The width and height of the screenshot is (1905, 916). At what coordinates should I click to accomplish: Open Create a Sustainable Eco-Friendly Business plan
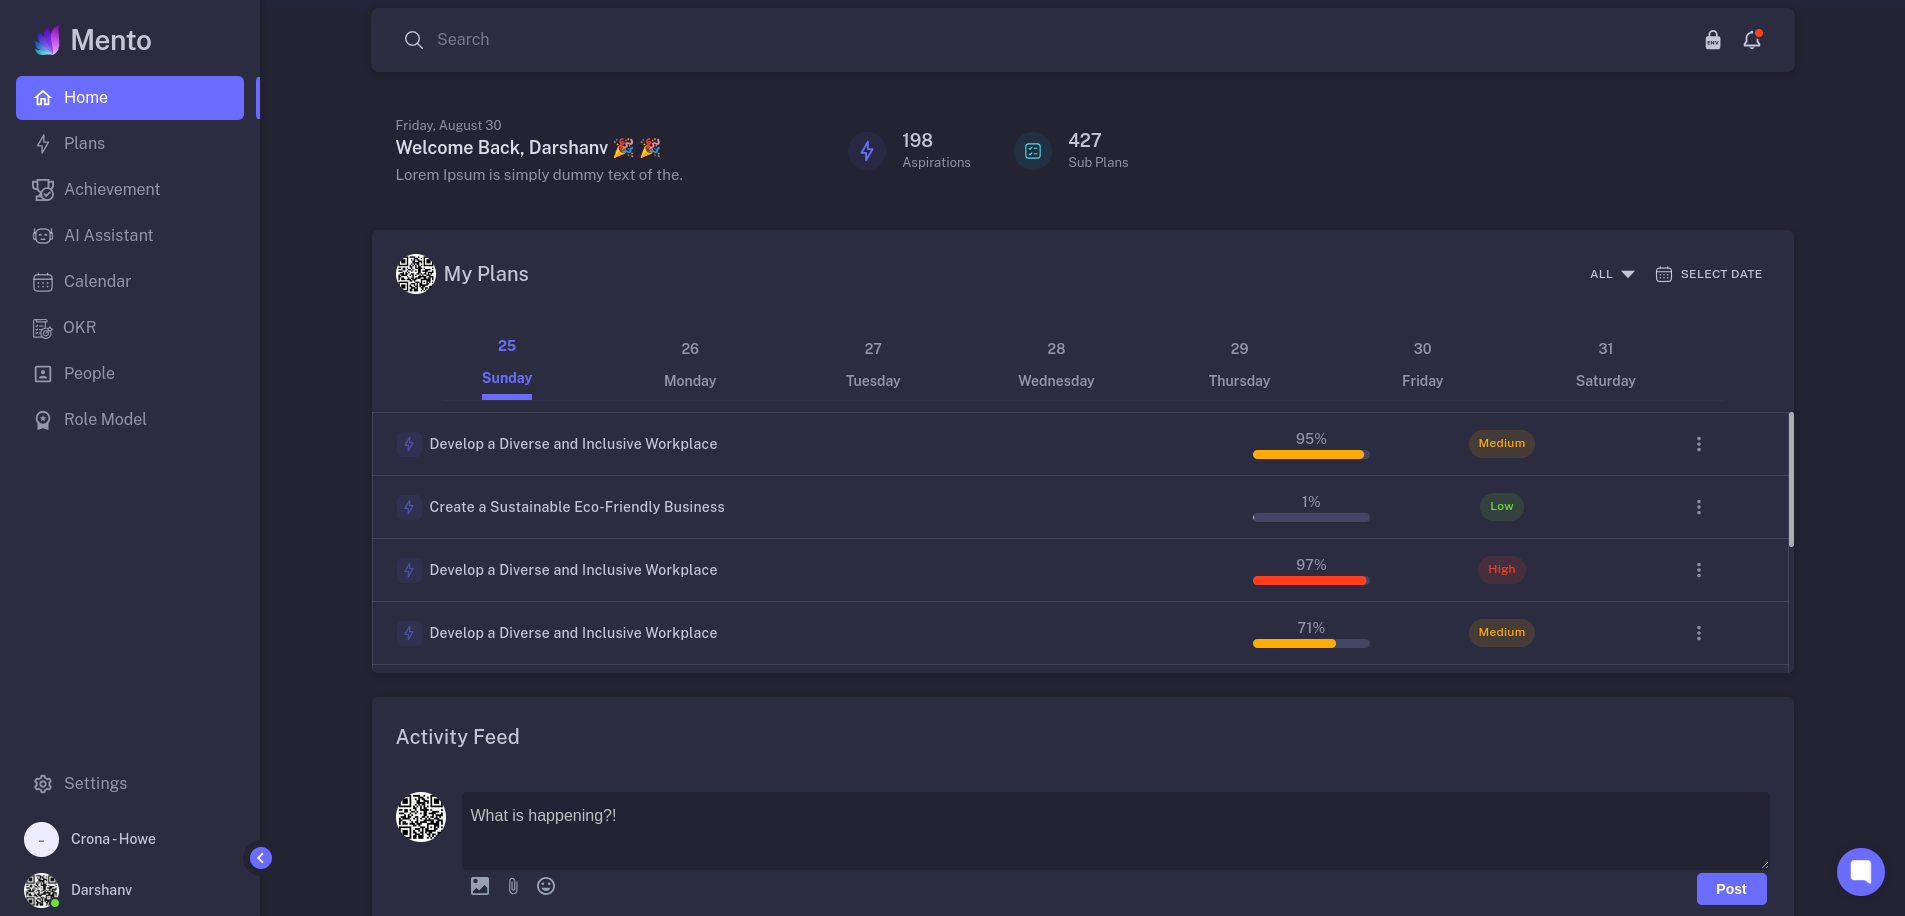[x=577, y=507]
